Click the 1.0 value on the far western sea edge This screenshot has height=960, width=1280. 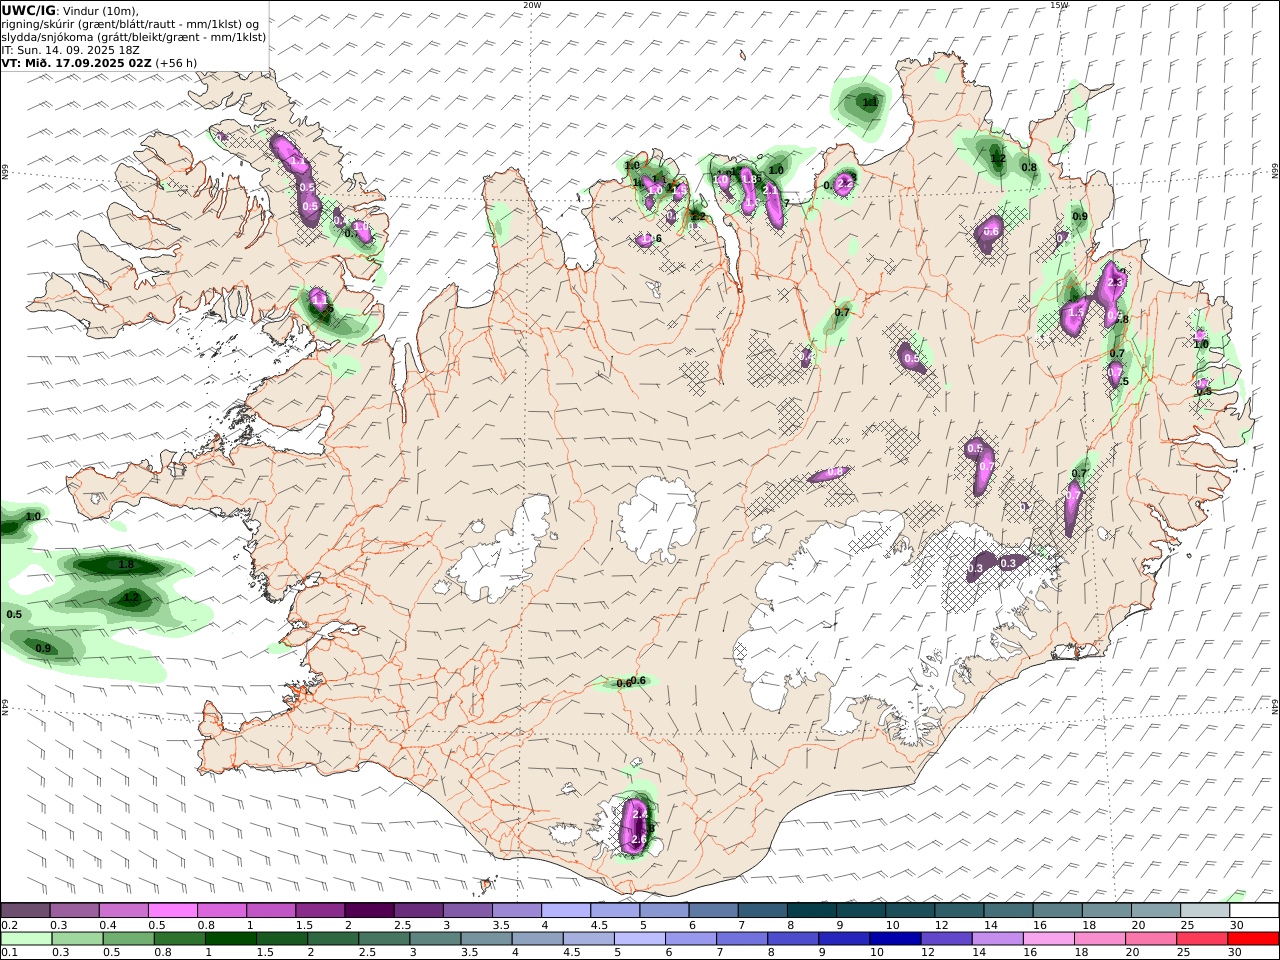[x=33, y=517]
